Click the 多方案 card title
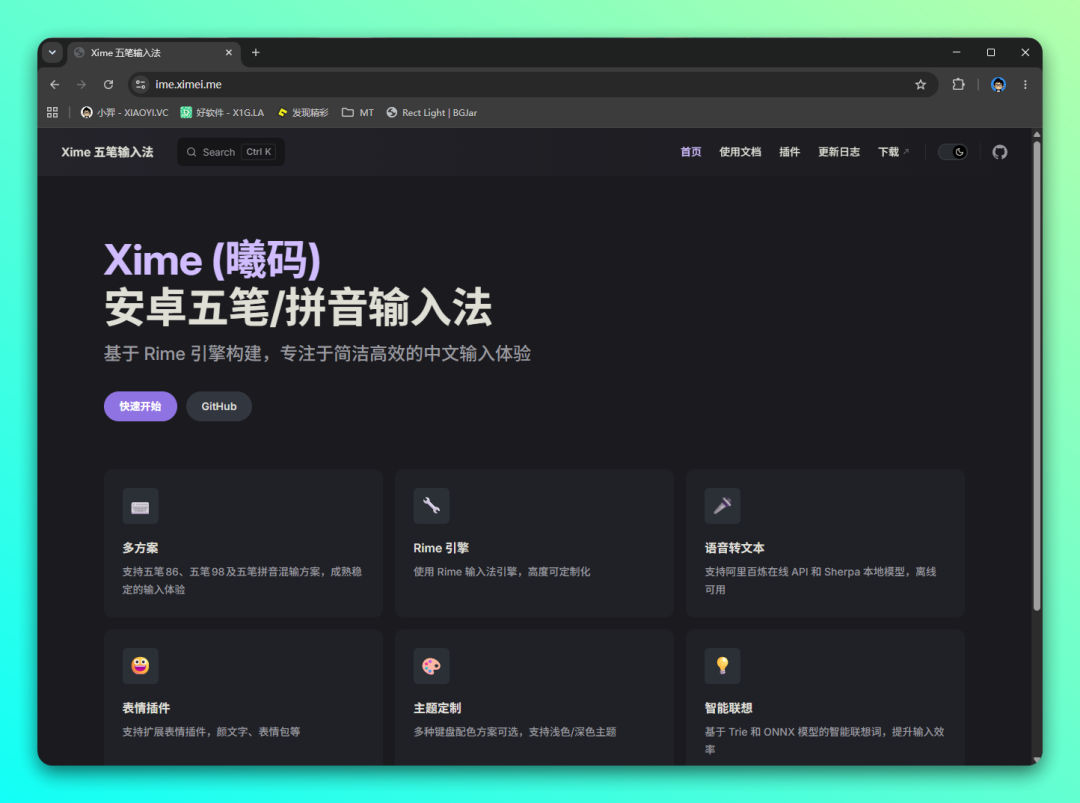Viewport: 1080px width, 803px height. point(141,548)
